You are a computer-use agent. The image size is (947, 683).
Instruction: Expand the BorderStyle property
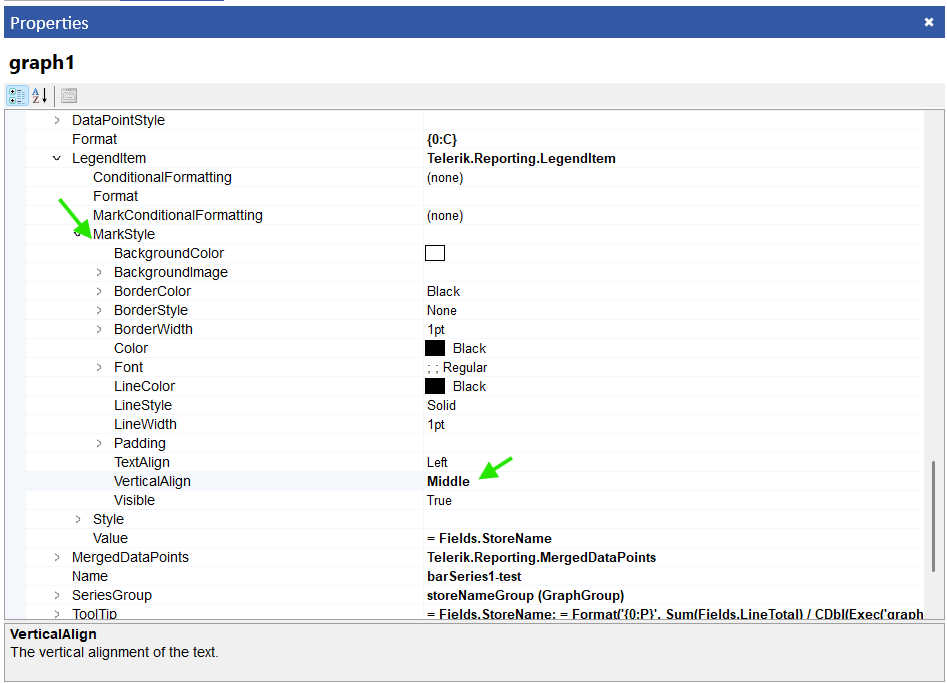pos(99,310)
